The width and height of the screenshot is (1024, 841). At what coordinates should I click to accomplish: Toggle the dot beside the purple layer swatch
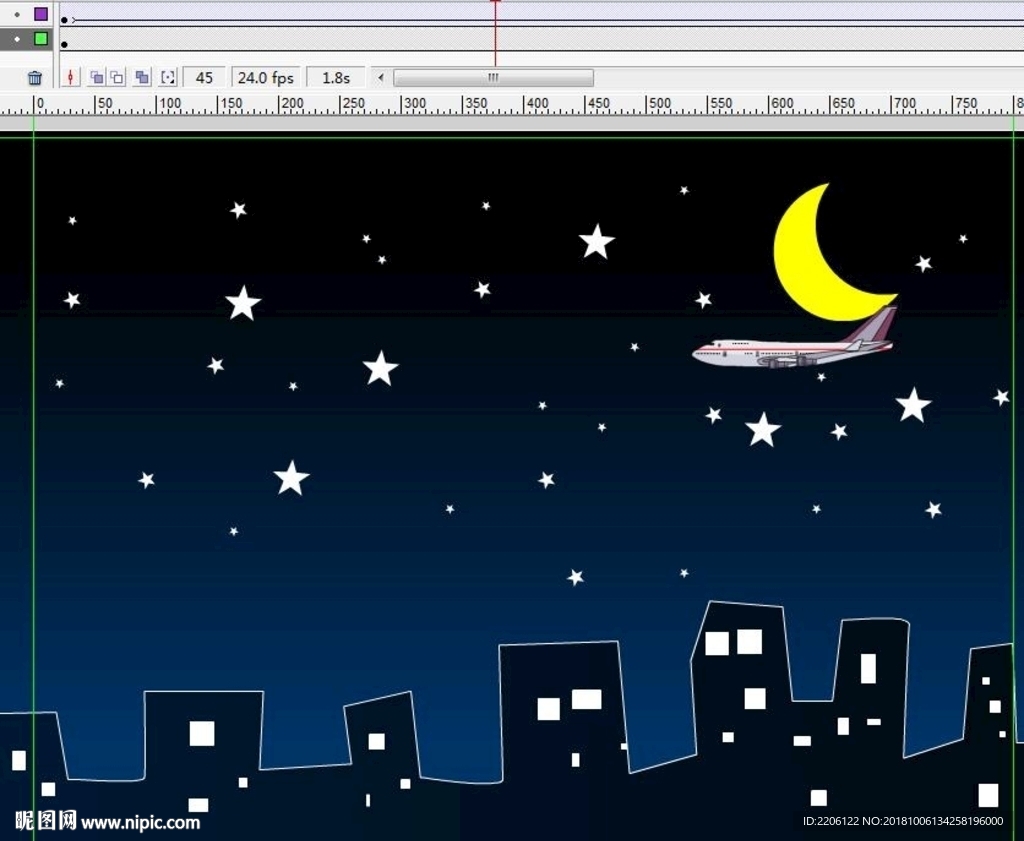tap(17, 14)
